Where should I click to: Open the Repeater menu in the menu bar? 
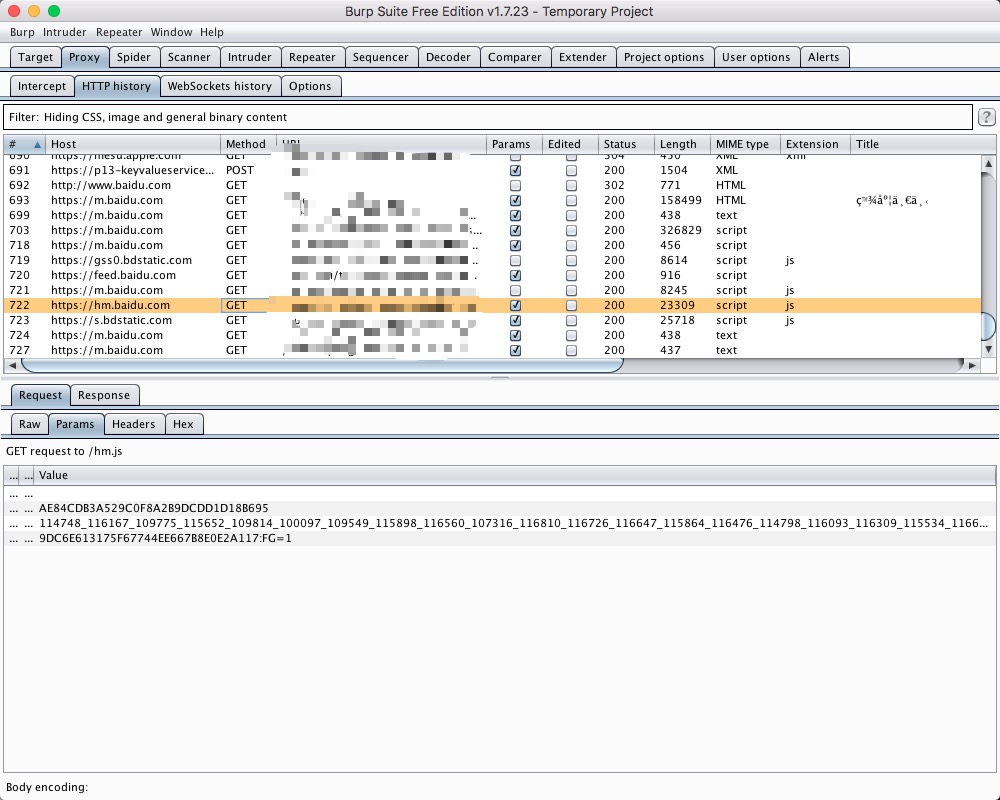(119, 32)
